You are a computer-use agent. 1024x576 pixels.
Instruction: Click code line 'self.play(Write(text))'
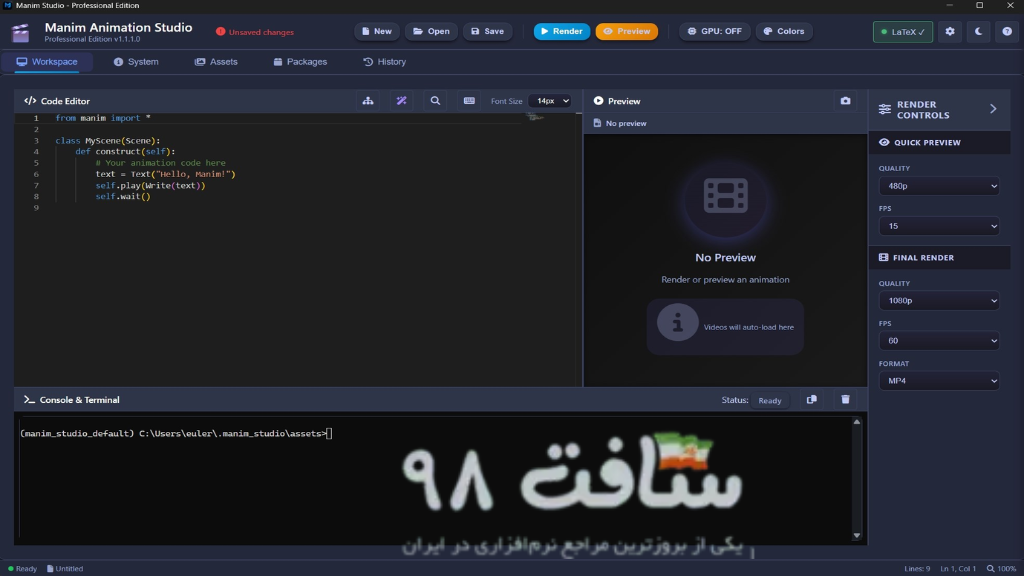pos(150,185)
